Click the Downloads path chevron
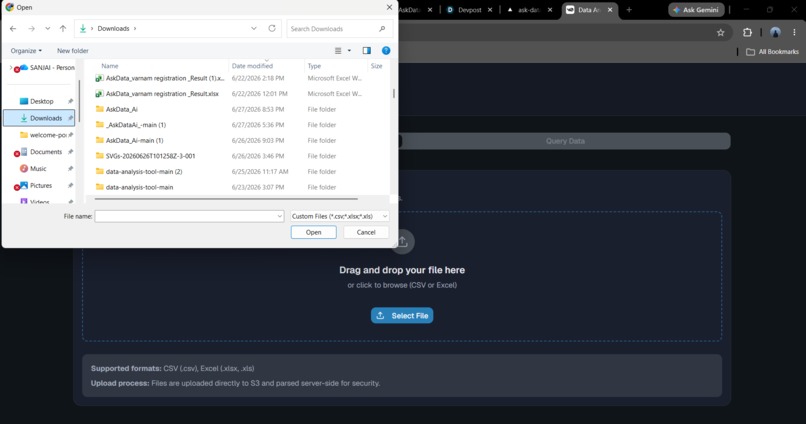806x424 pixels. pos(135,29)
